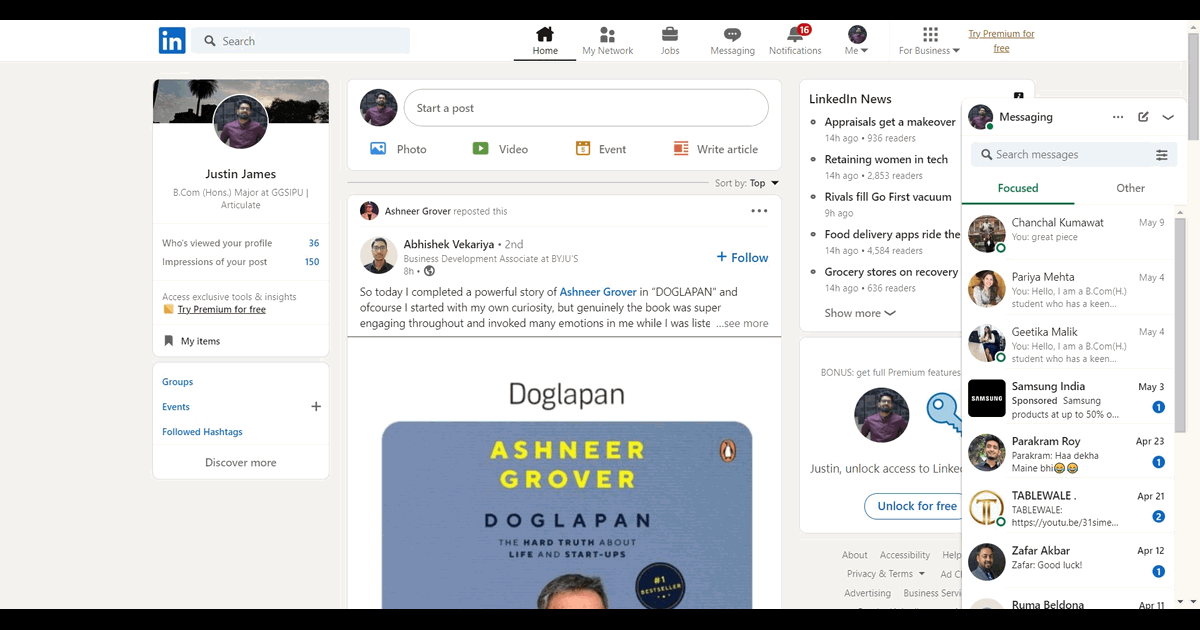
Task: Switch to Focused messages tab
Action: (x=1018, y=188)
